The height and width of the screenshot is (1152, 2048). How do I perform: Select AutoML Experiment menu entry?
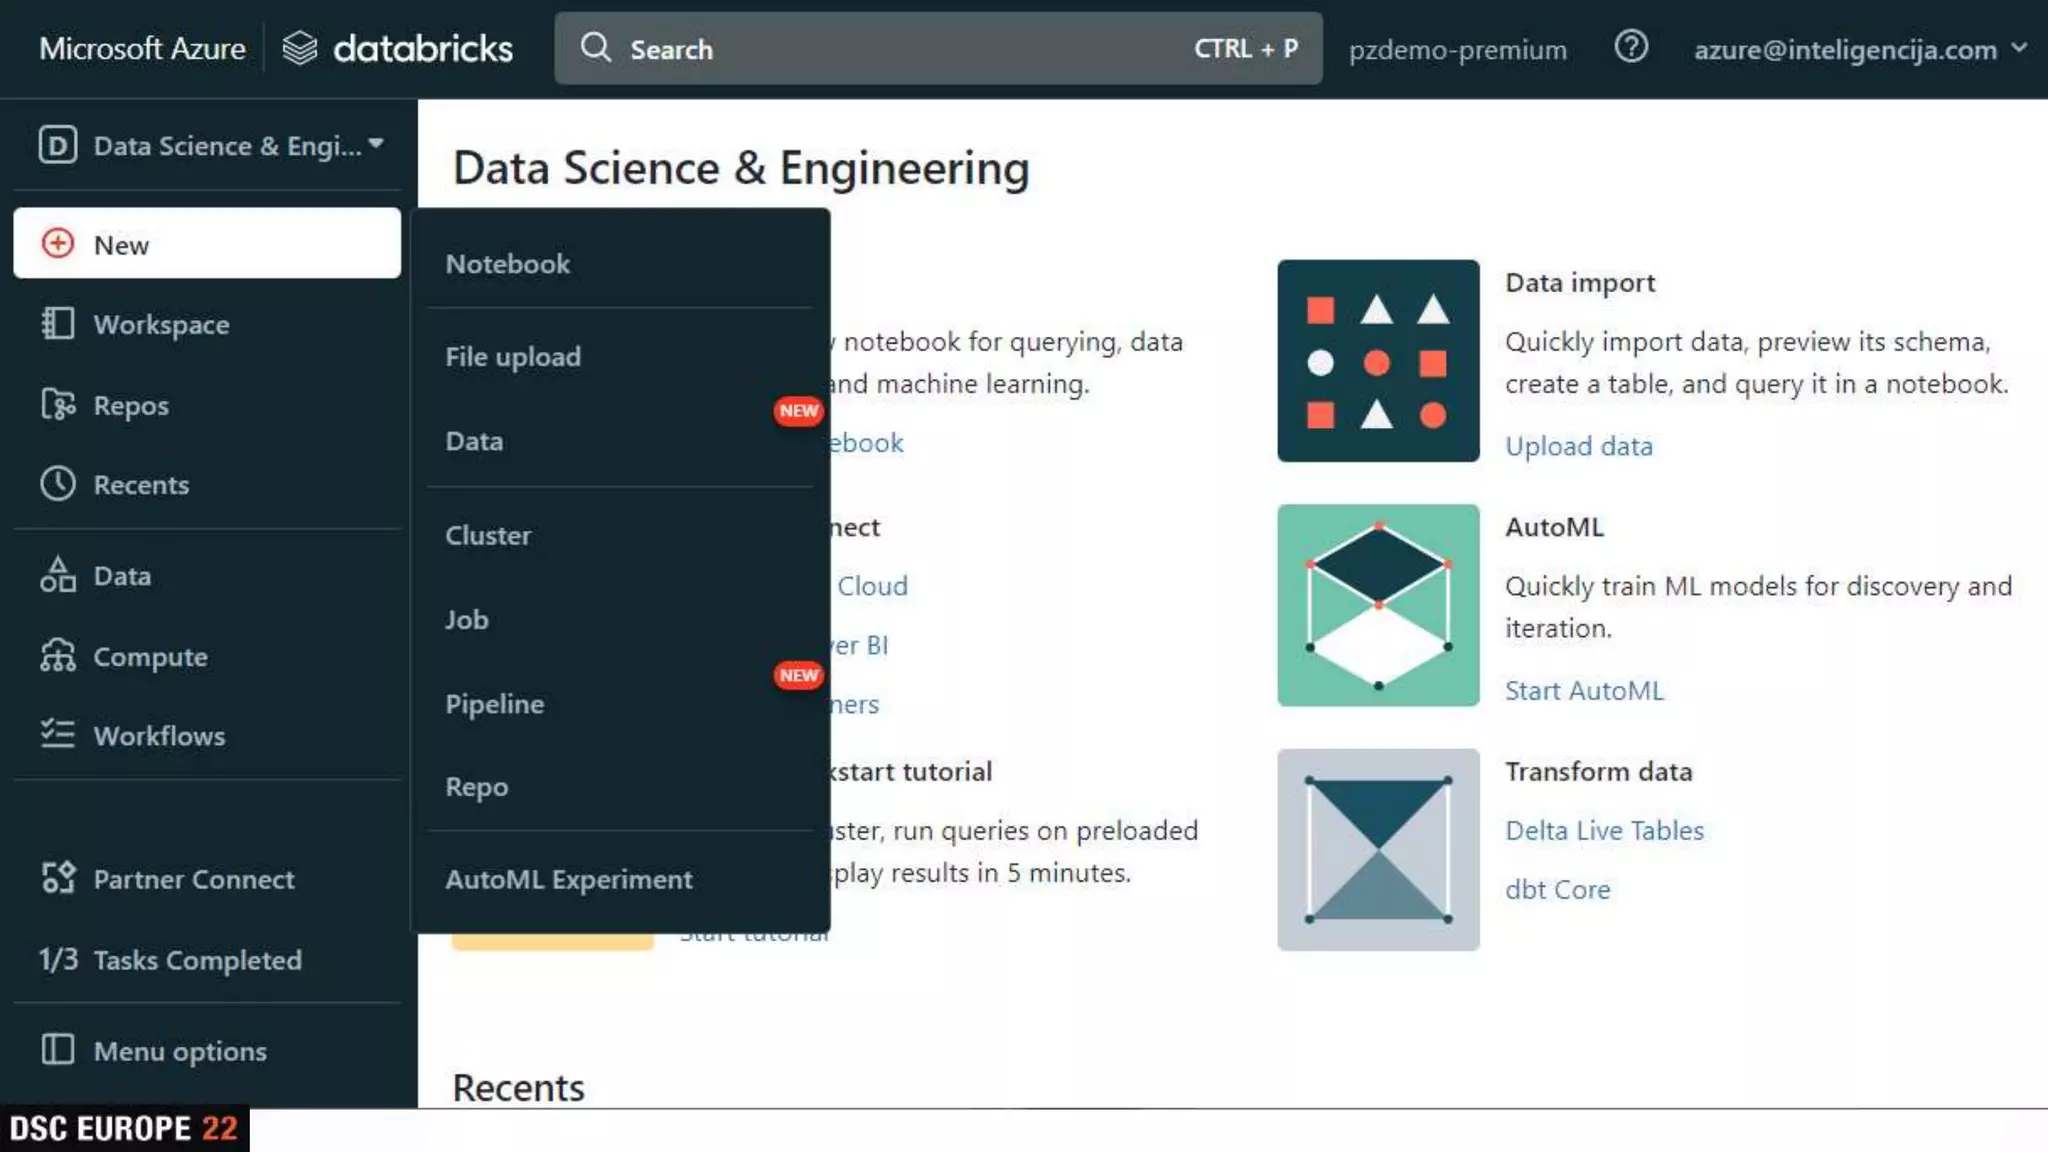568,879
